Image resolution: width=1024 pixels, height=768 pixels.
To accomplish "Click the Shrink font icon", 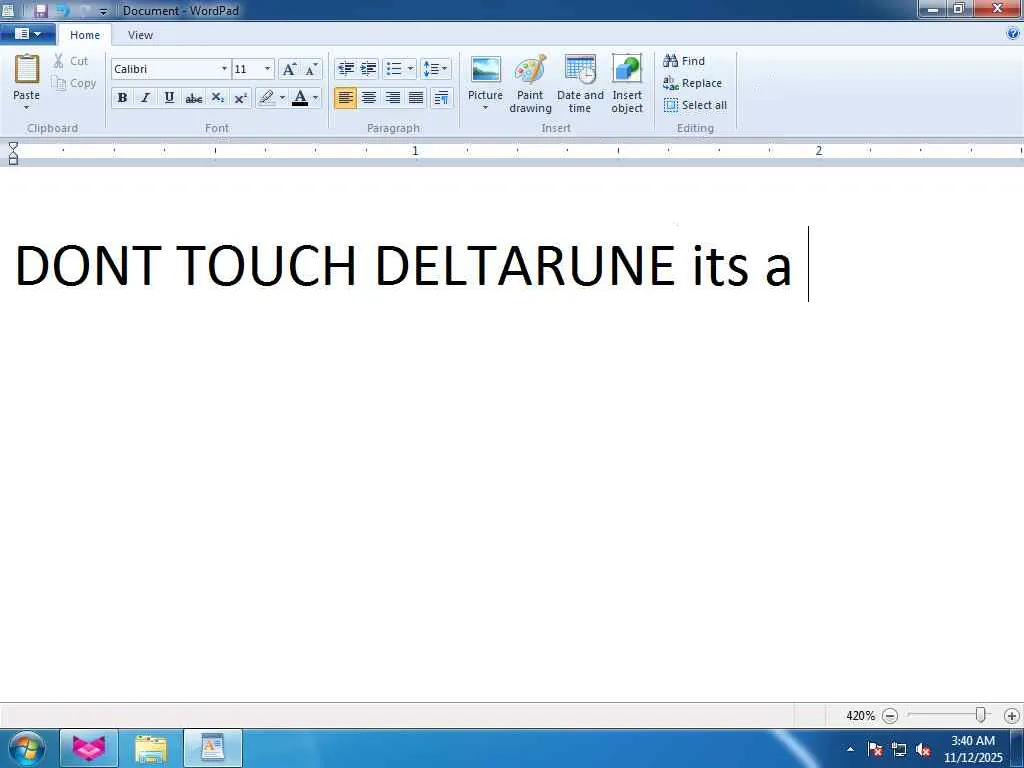I will [x=312, y=69].
